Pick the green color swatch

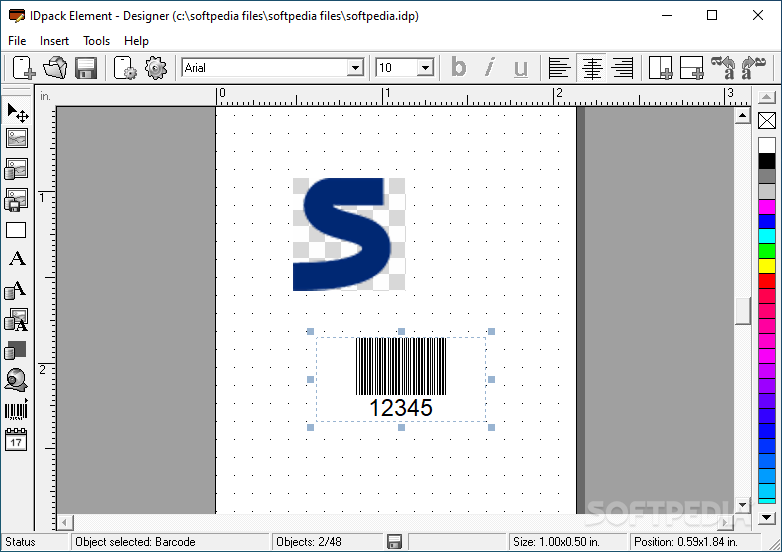767,251
